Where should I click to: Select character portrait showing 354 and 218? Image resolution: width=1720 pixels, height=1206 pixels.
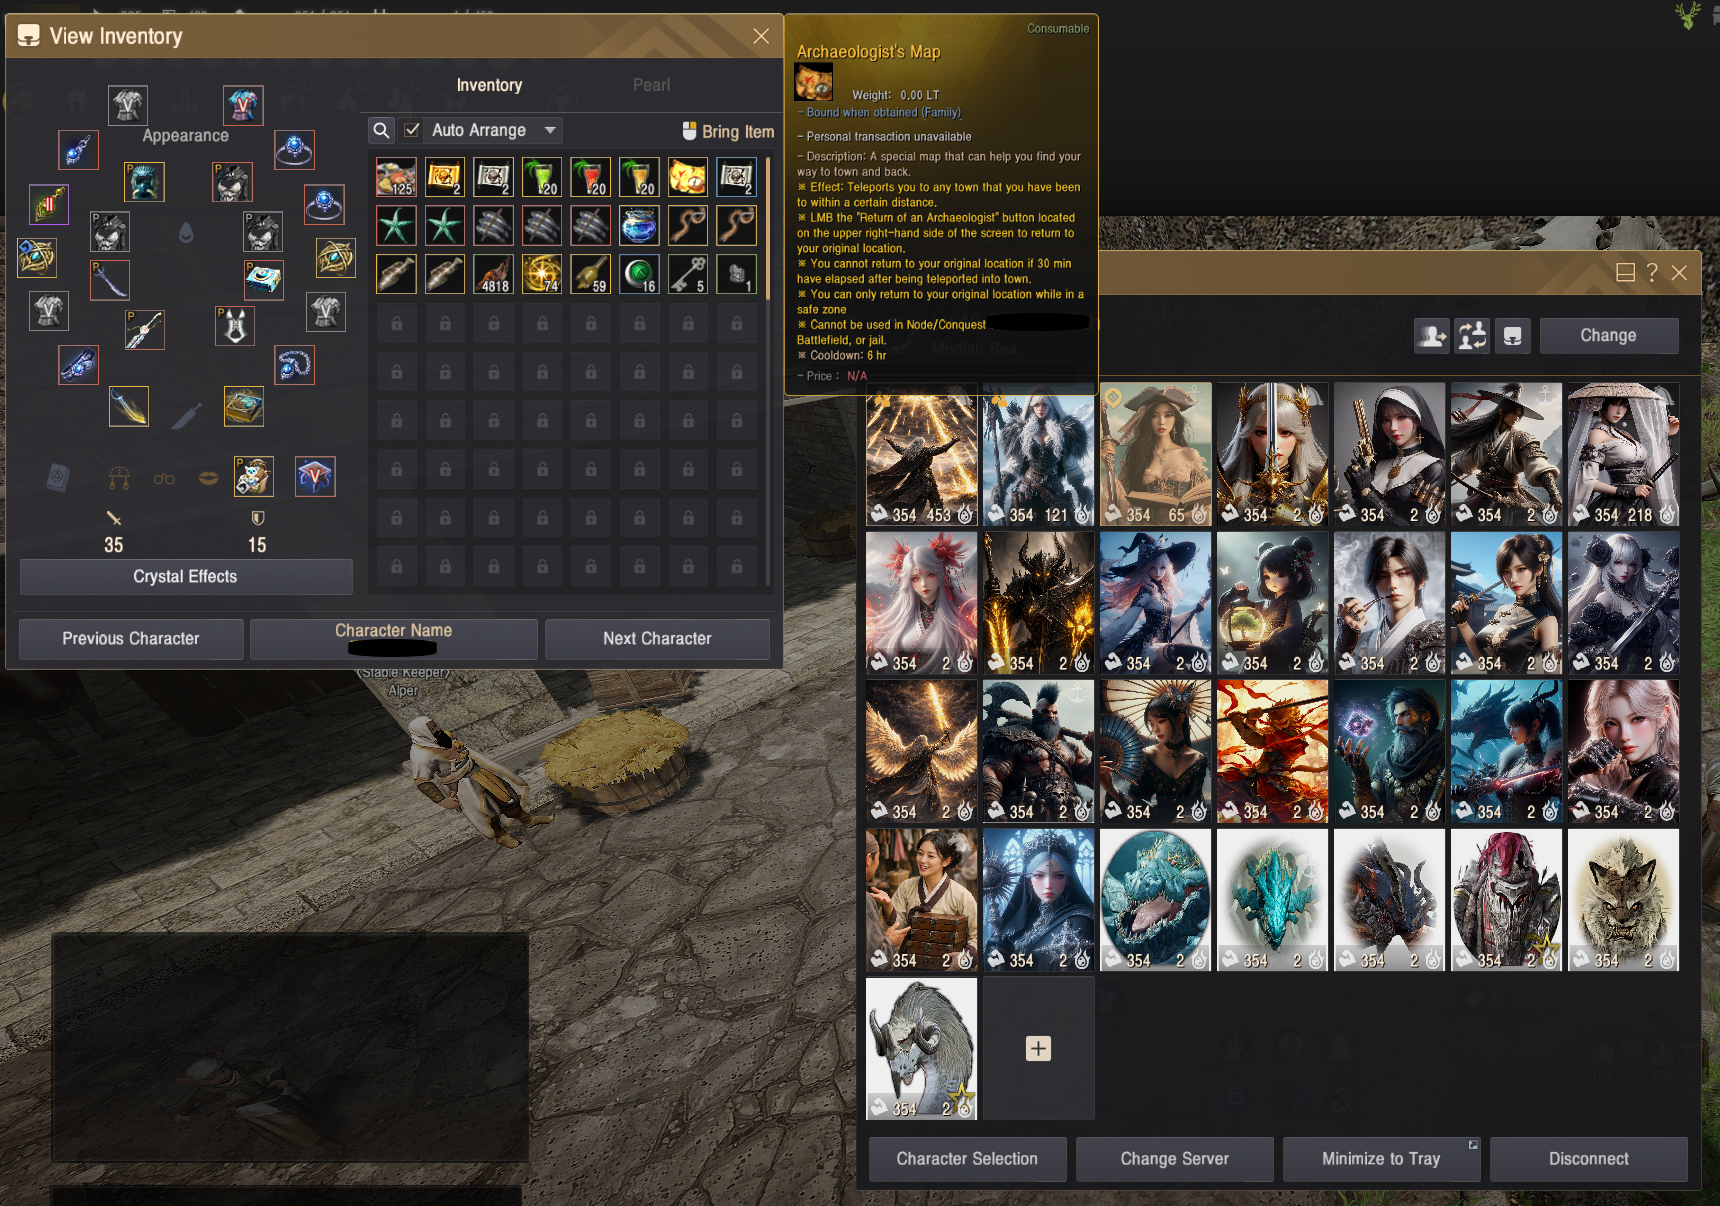pyautogui.click(x=1624, y=454)
